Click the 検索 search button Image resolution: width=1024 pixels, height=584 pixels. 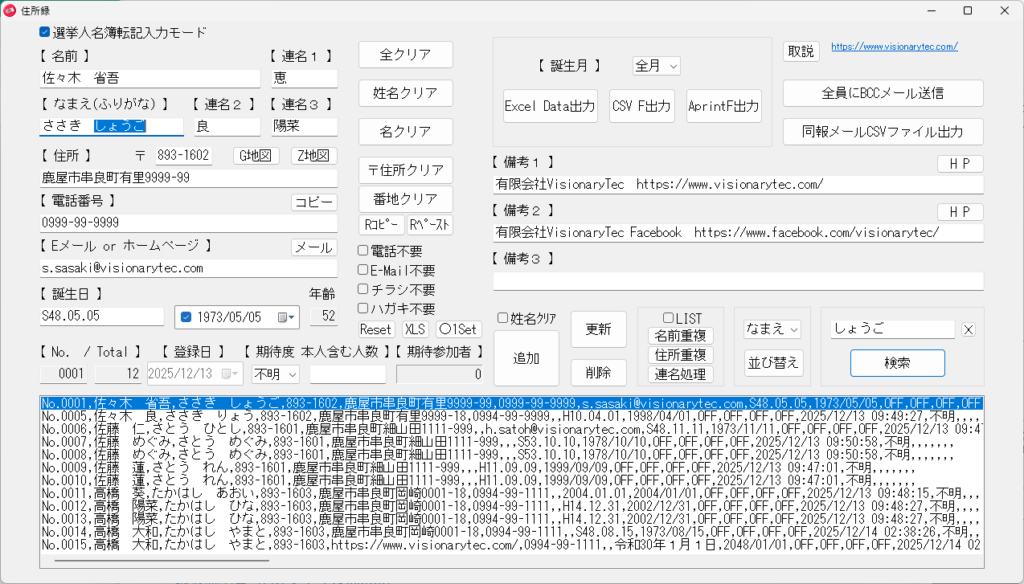click(x=897, y=363)
